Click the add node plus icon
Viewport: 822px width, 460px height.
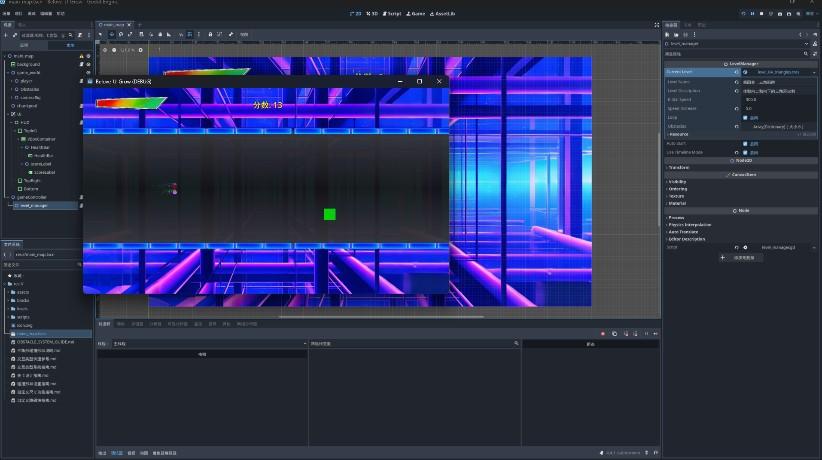click(6, 35)
